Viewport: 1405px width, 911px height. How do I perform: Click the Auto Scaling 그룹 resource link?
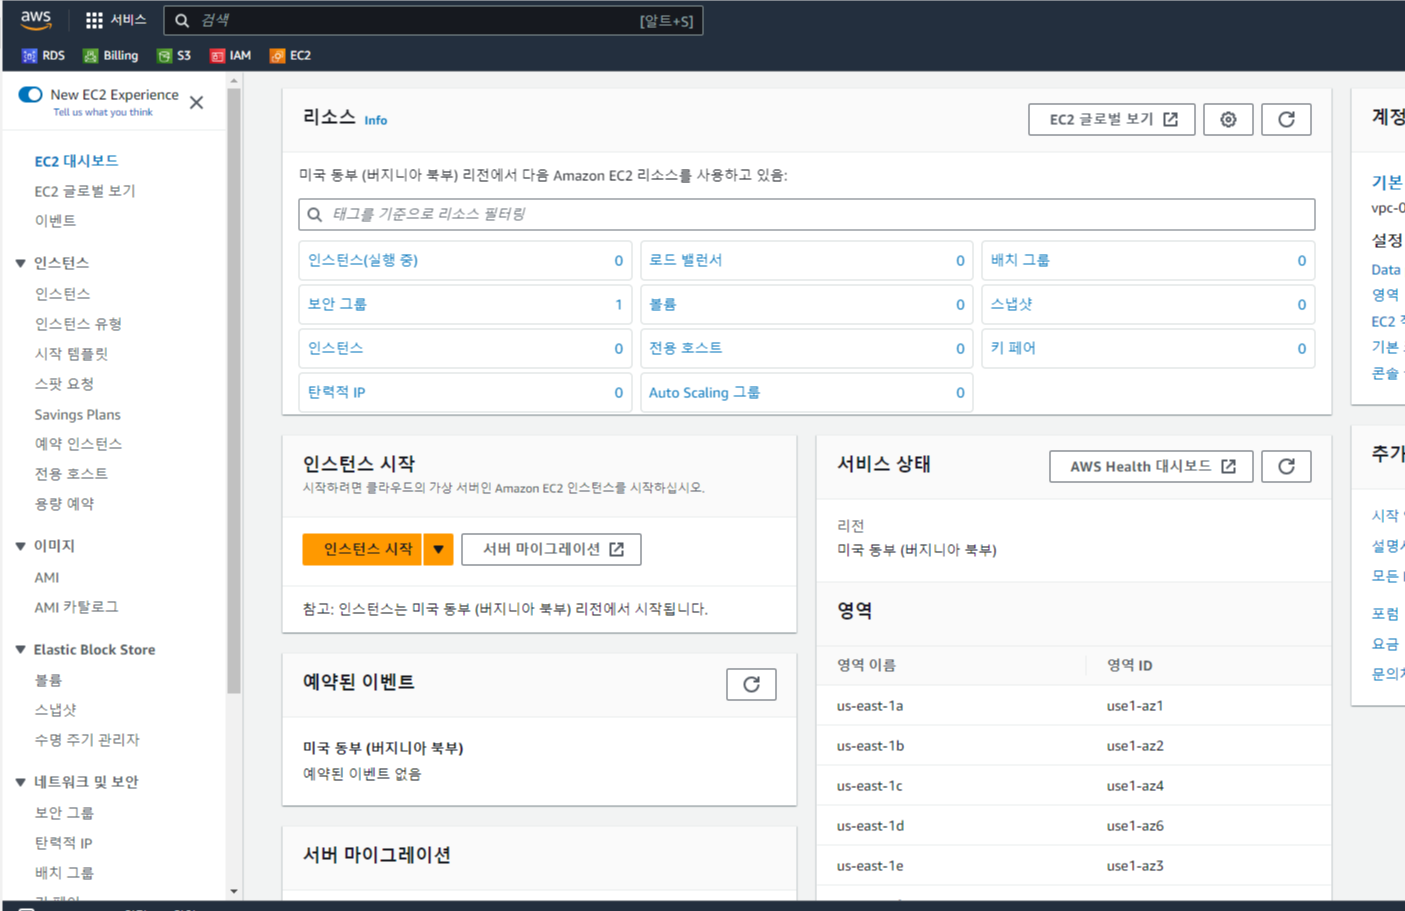[x=704, y=392]
